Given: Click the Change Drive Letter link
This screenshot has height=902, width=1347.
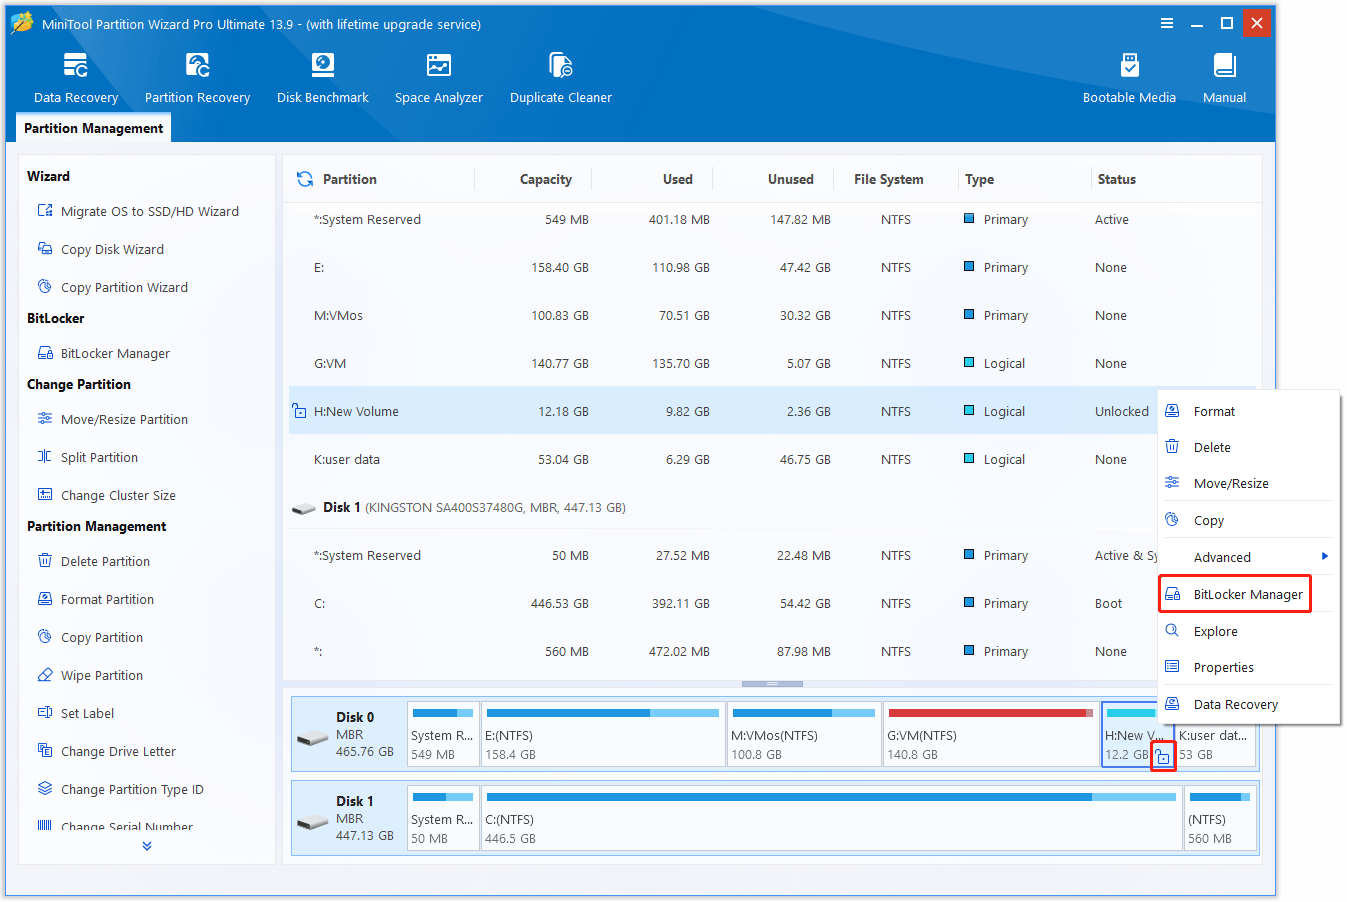Looking at the screenshot, I should coord(118,751).
